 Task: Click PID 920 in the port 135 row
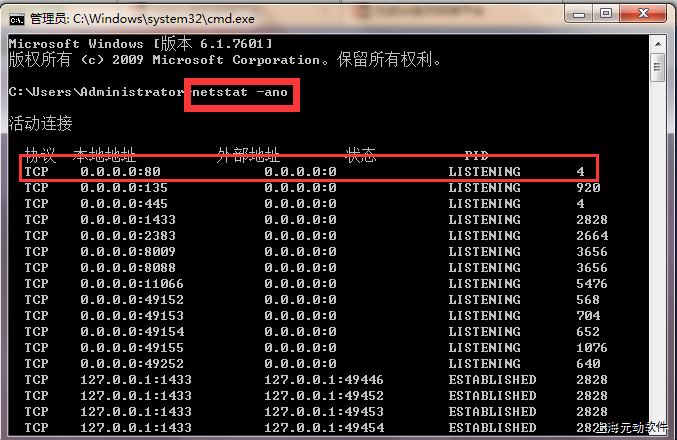click(588, 188)
